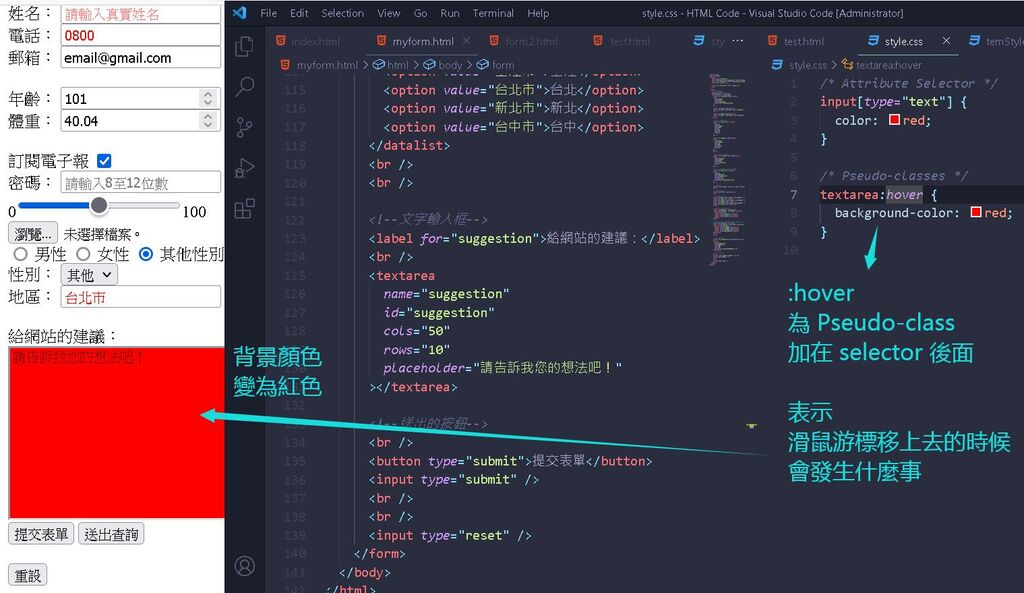1024x593 pixels.
Task: Click the 電話 field containing 0800
Action: [140, 35]
